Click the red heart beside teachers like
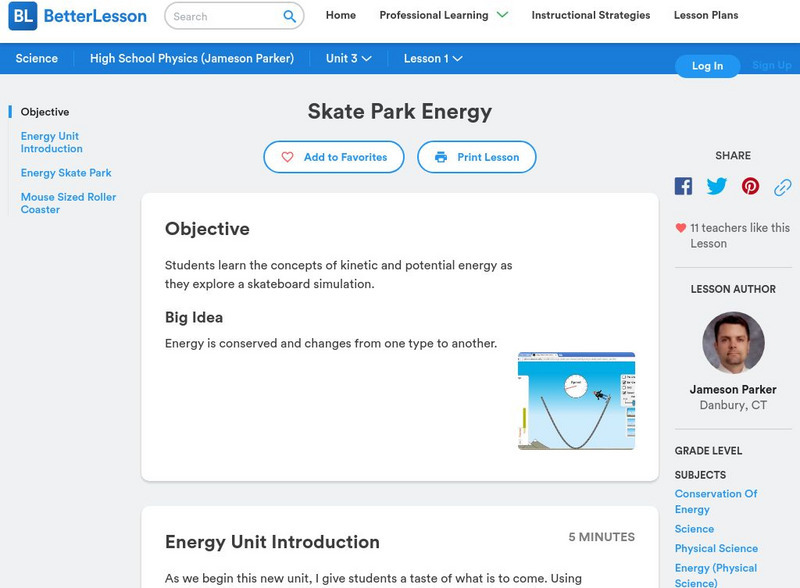 click(680, 228)
